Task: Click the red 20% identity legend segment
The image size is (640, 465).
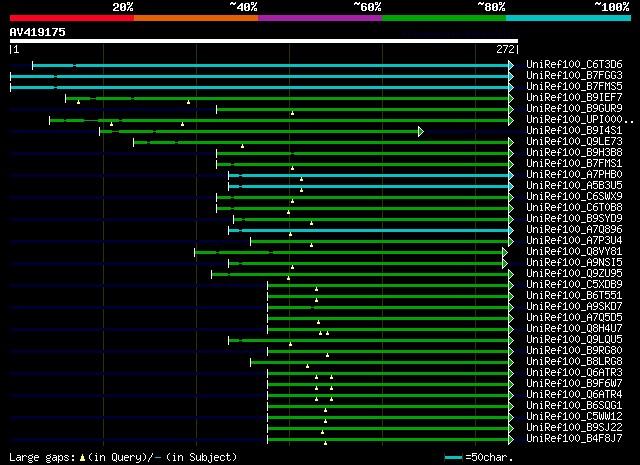Action: 72,18
